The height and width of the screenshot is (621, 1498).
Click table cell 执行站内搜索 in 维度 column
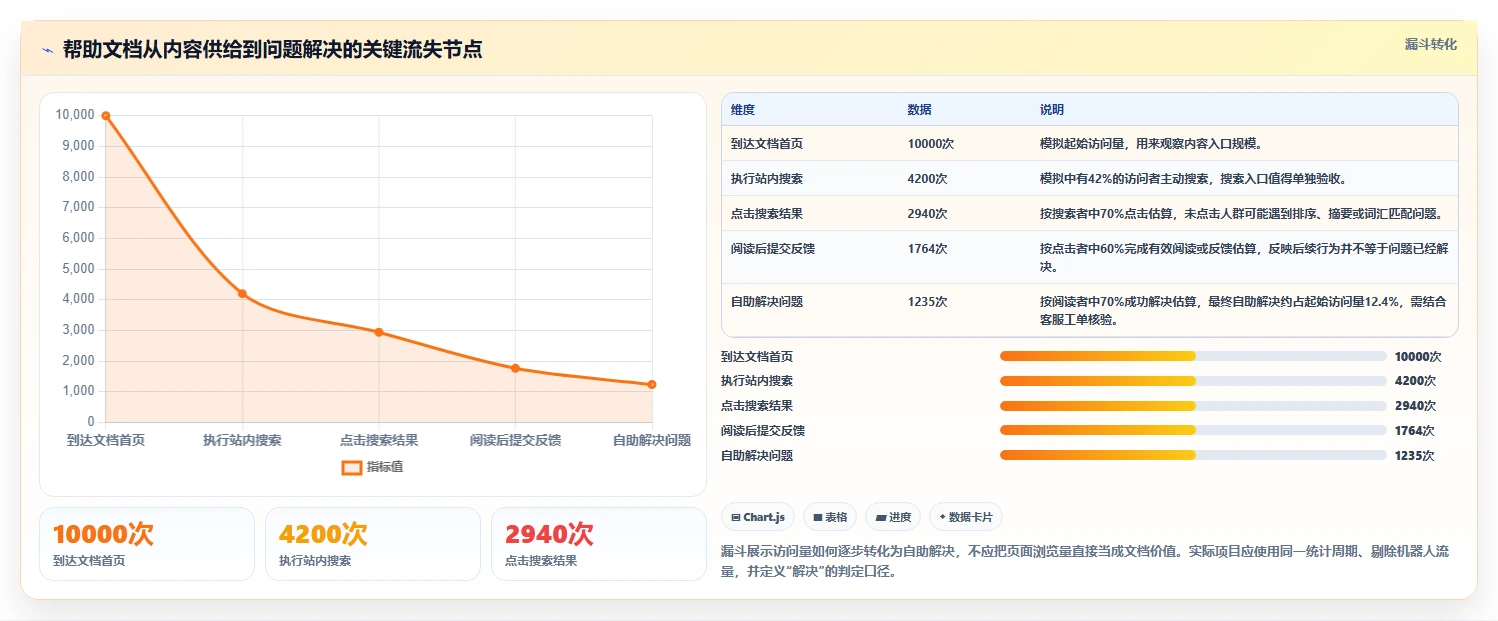[766, 179]
